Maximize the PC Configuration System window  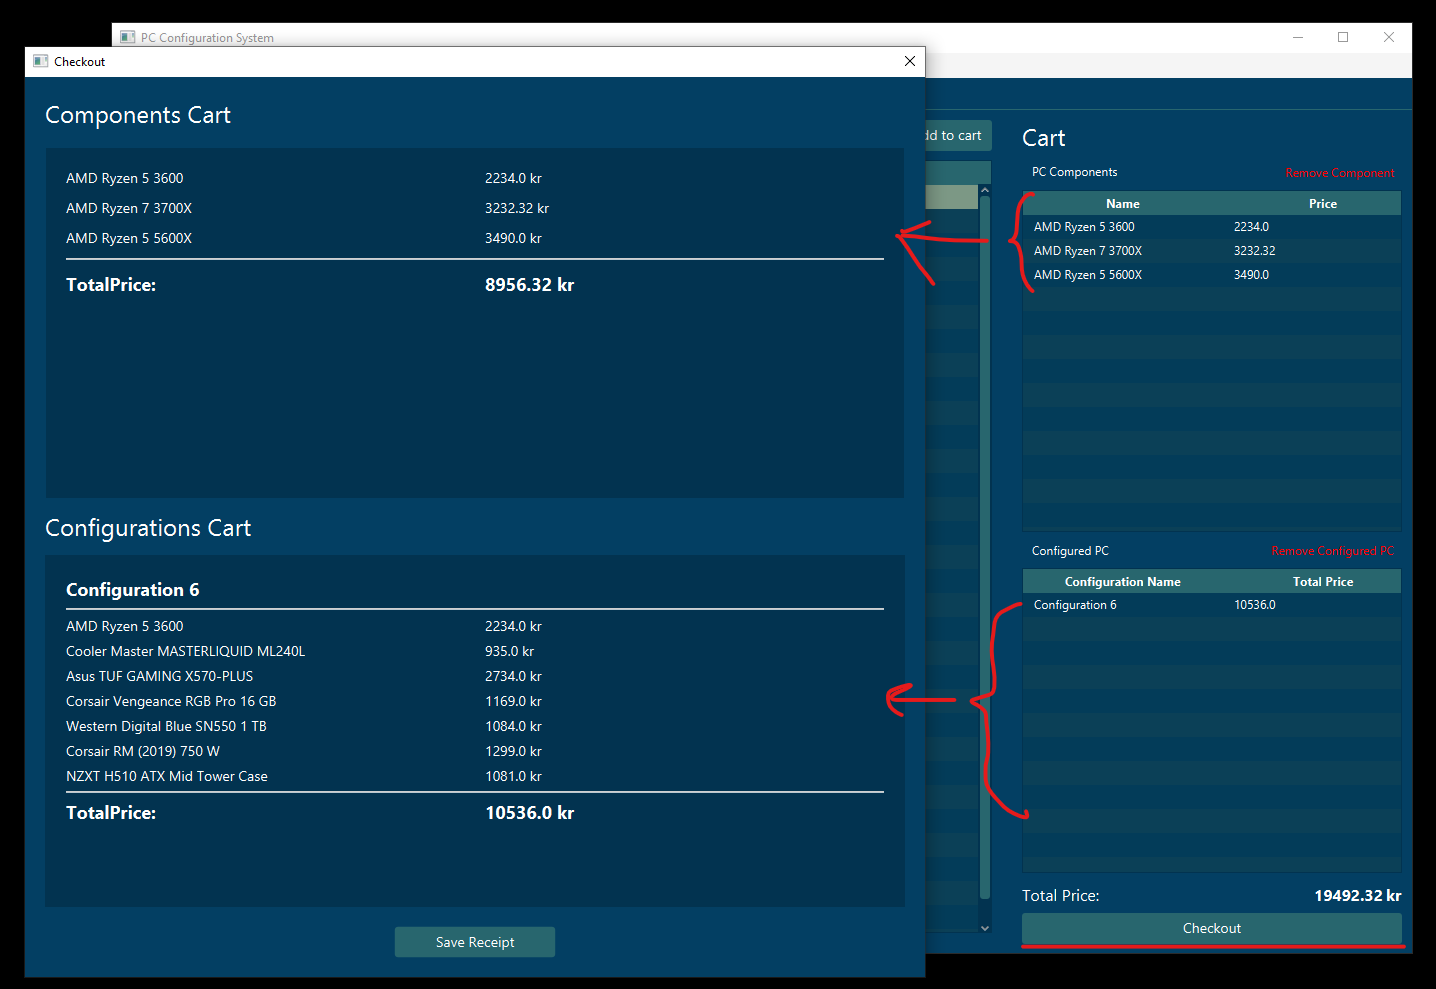(1343, 37)
